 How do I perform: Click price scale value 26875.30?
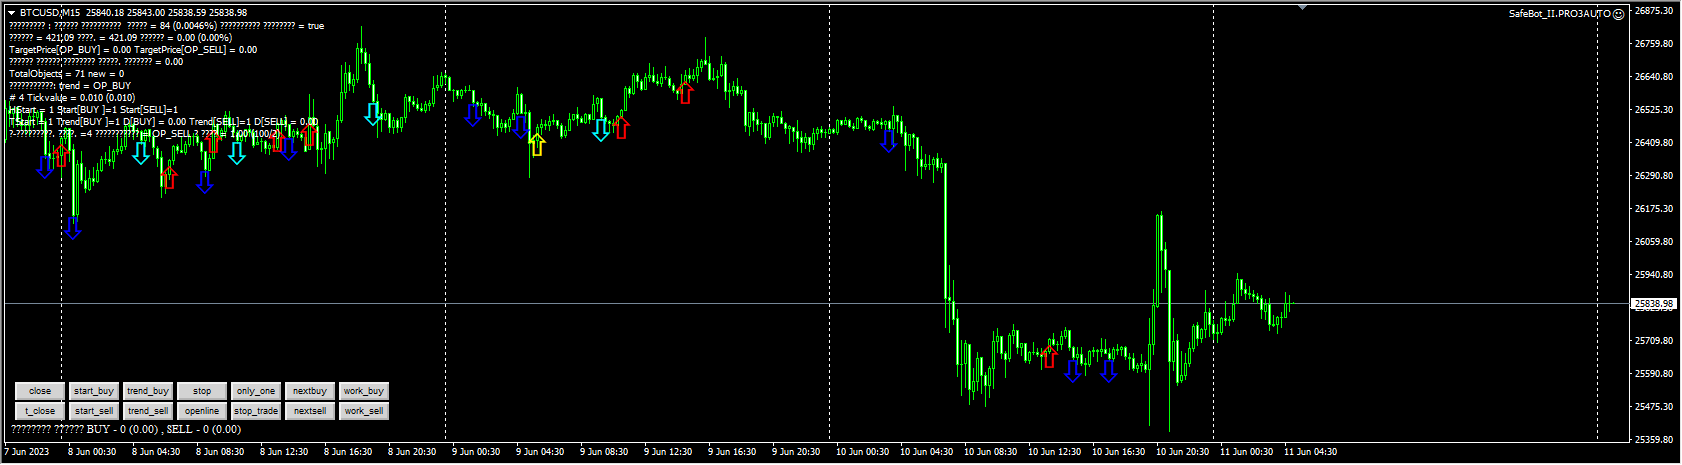(1654, 11)
